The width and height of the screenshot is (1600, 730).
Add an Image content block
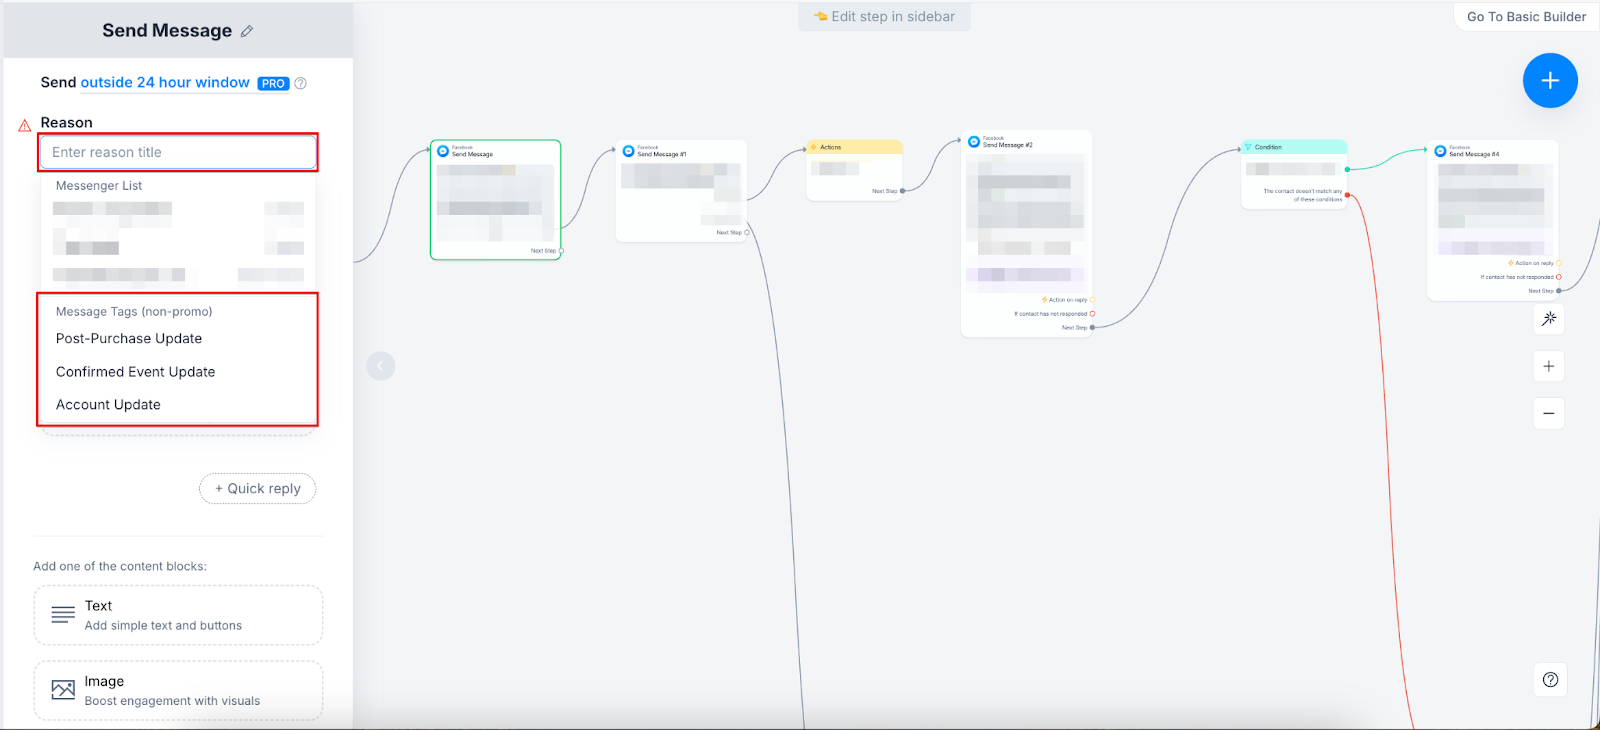point(178,690)
